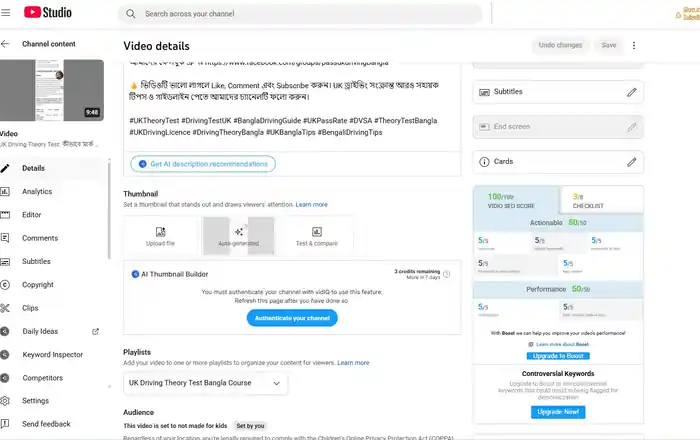The height and width of the screenshot is (440, 700).
Task: Click the Clips scissors icon
Action: (x=5, y=308)
